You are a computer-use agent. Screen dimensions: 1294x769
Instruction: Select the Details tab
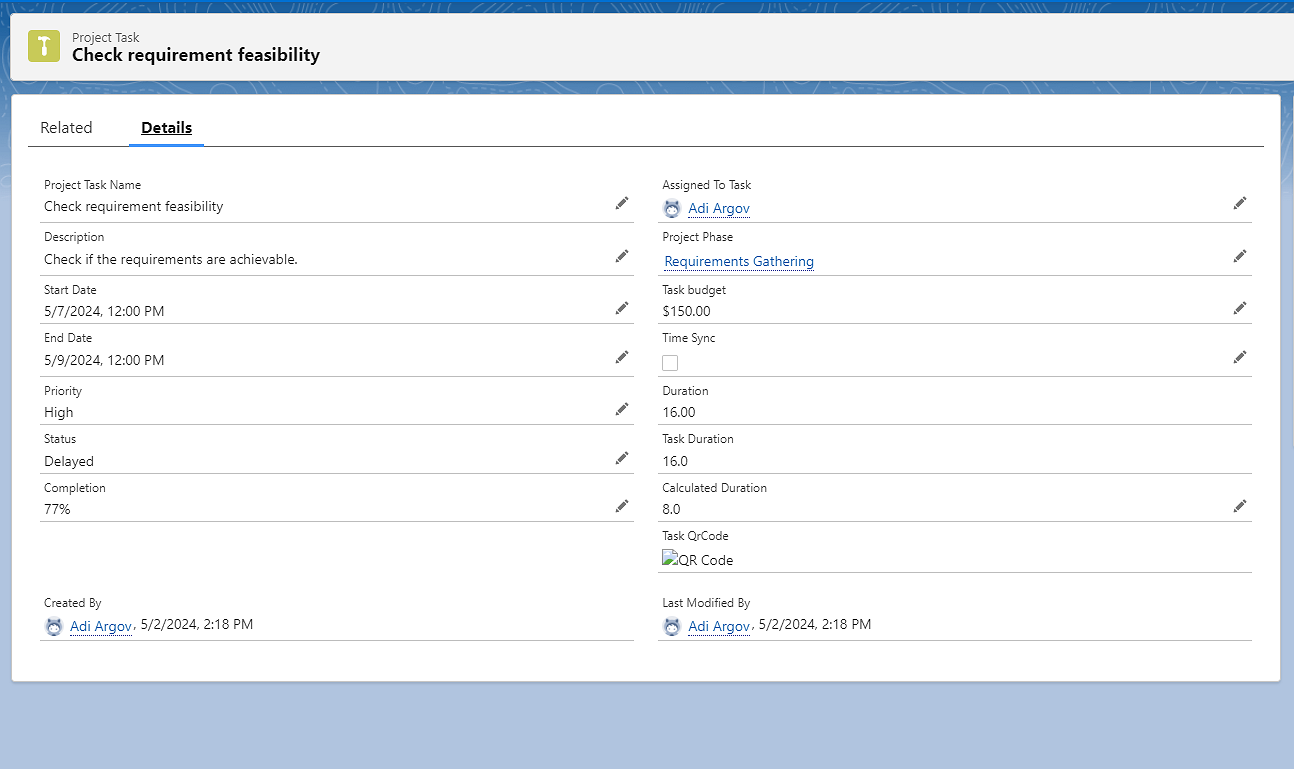tap(166, 127)
